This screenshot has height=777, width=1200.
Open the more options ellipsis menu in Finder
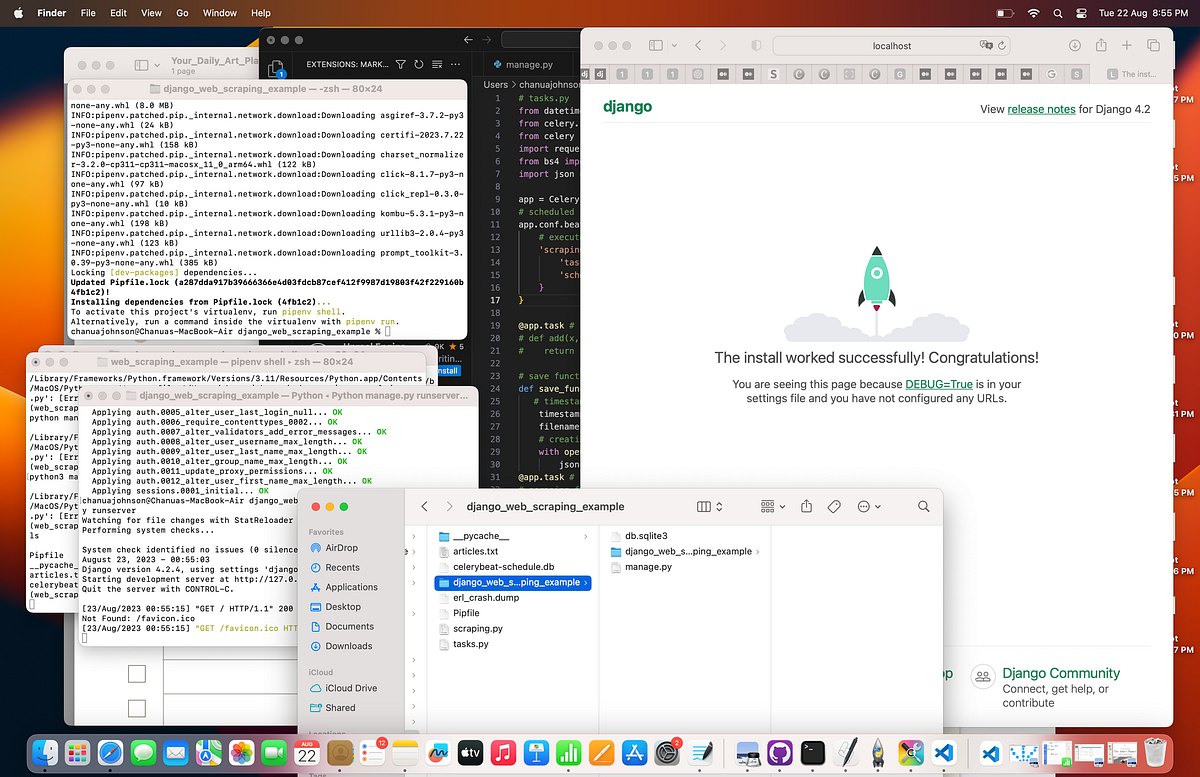coord(866,506)
